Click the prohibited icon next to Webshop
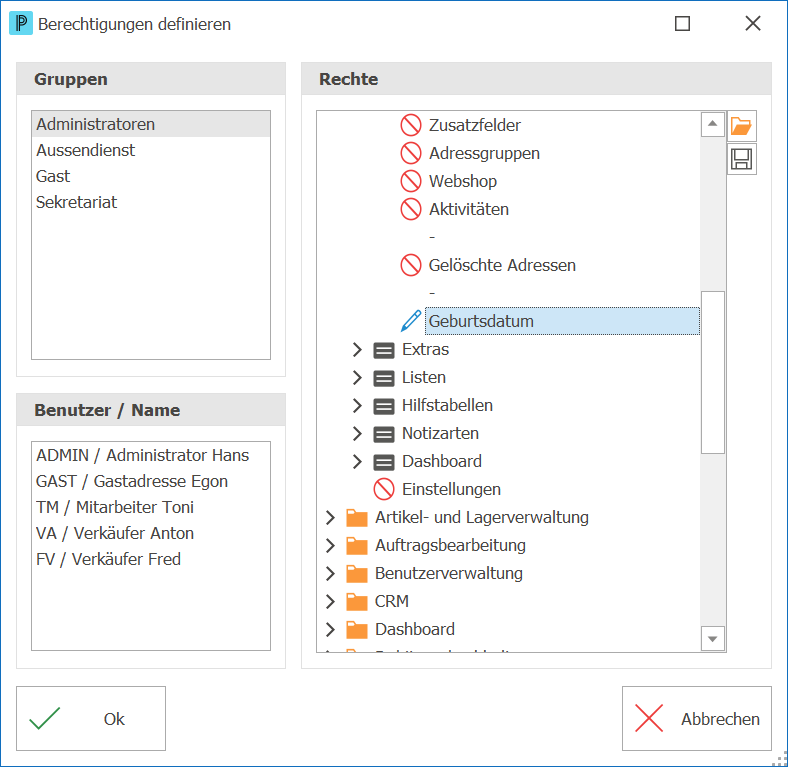The height and width of the screenshot is (767, 788). pos(411,181)
